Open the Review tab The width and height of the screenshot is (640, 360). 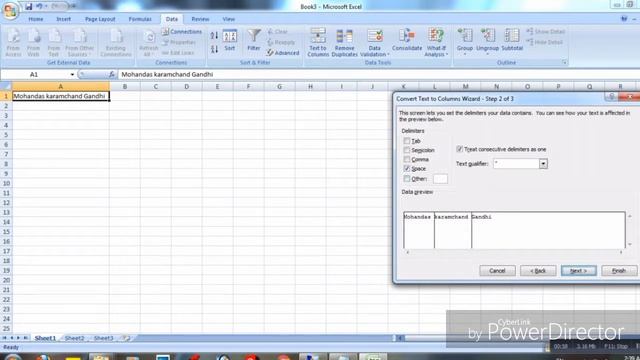(x=200, y=19)
